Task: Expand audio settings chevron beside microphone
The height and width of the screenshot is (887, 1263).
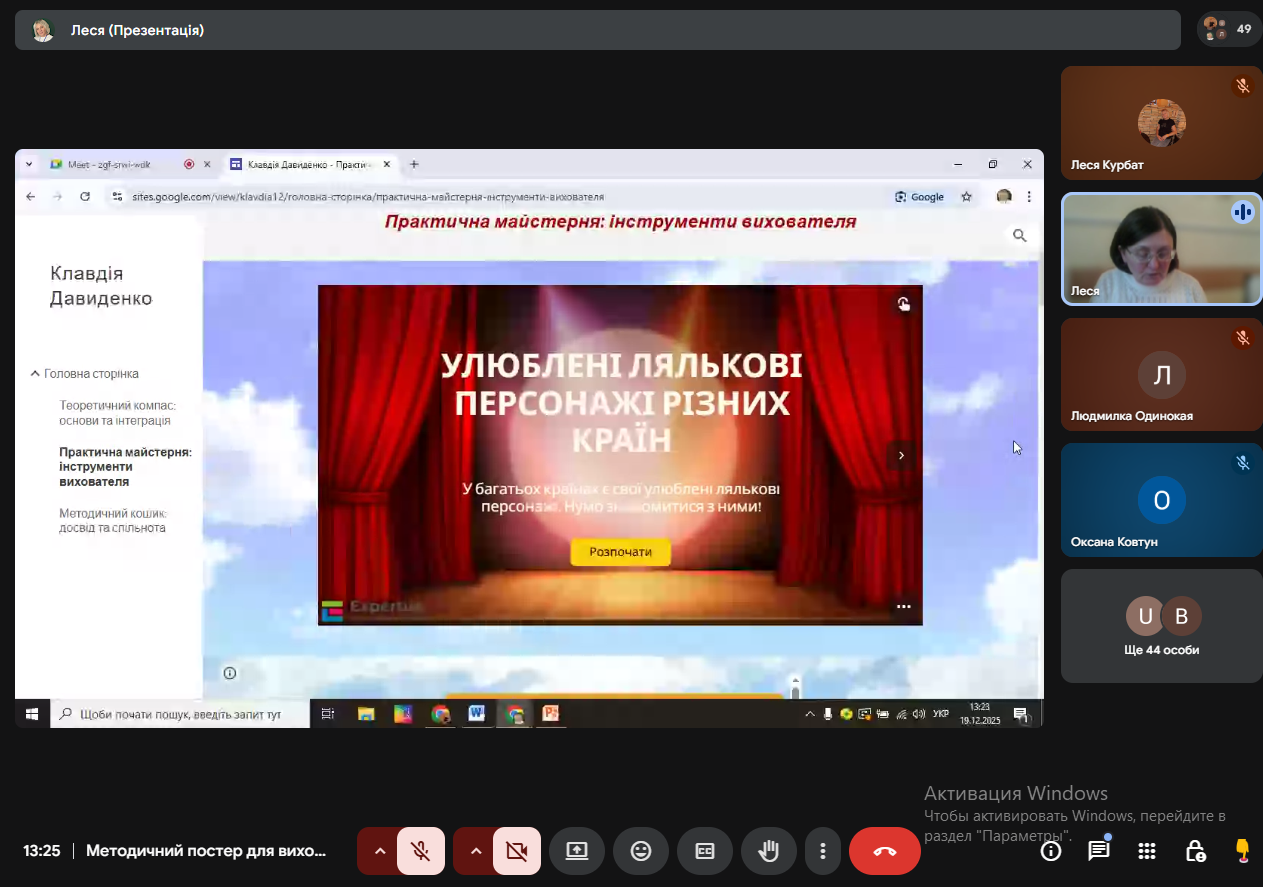Action: (379, 851)
